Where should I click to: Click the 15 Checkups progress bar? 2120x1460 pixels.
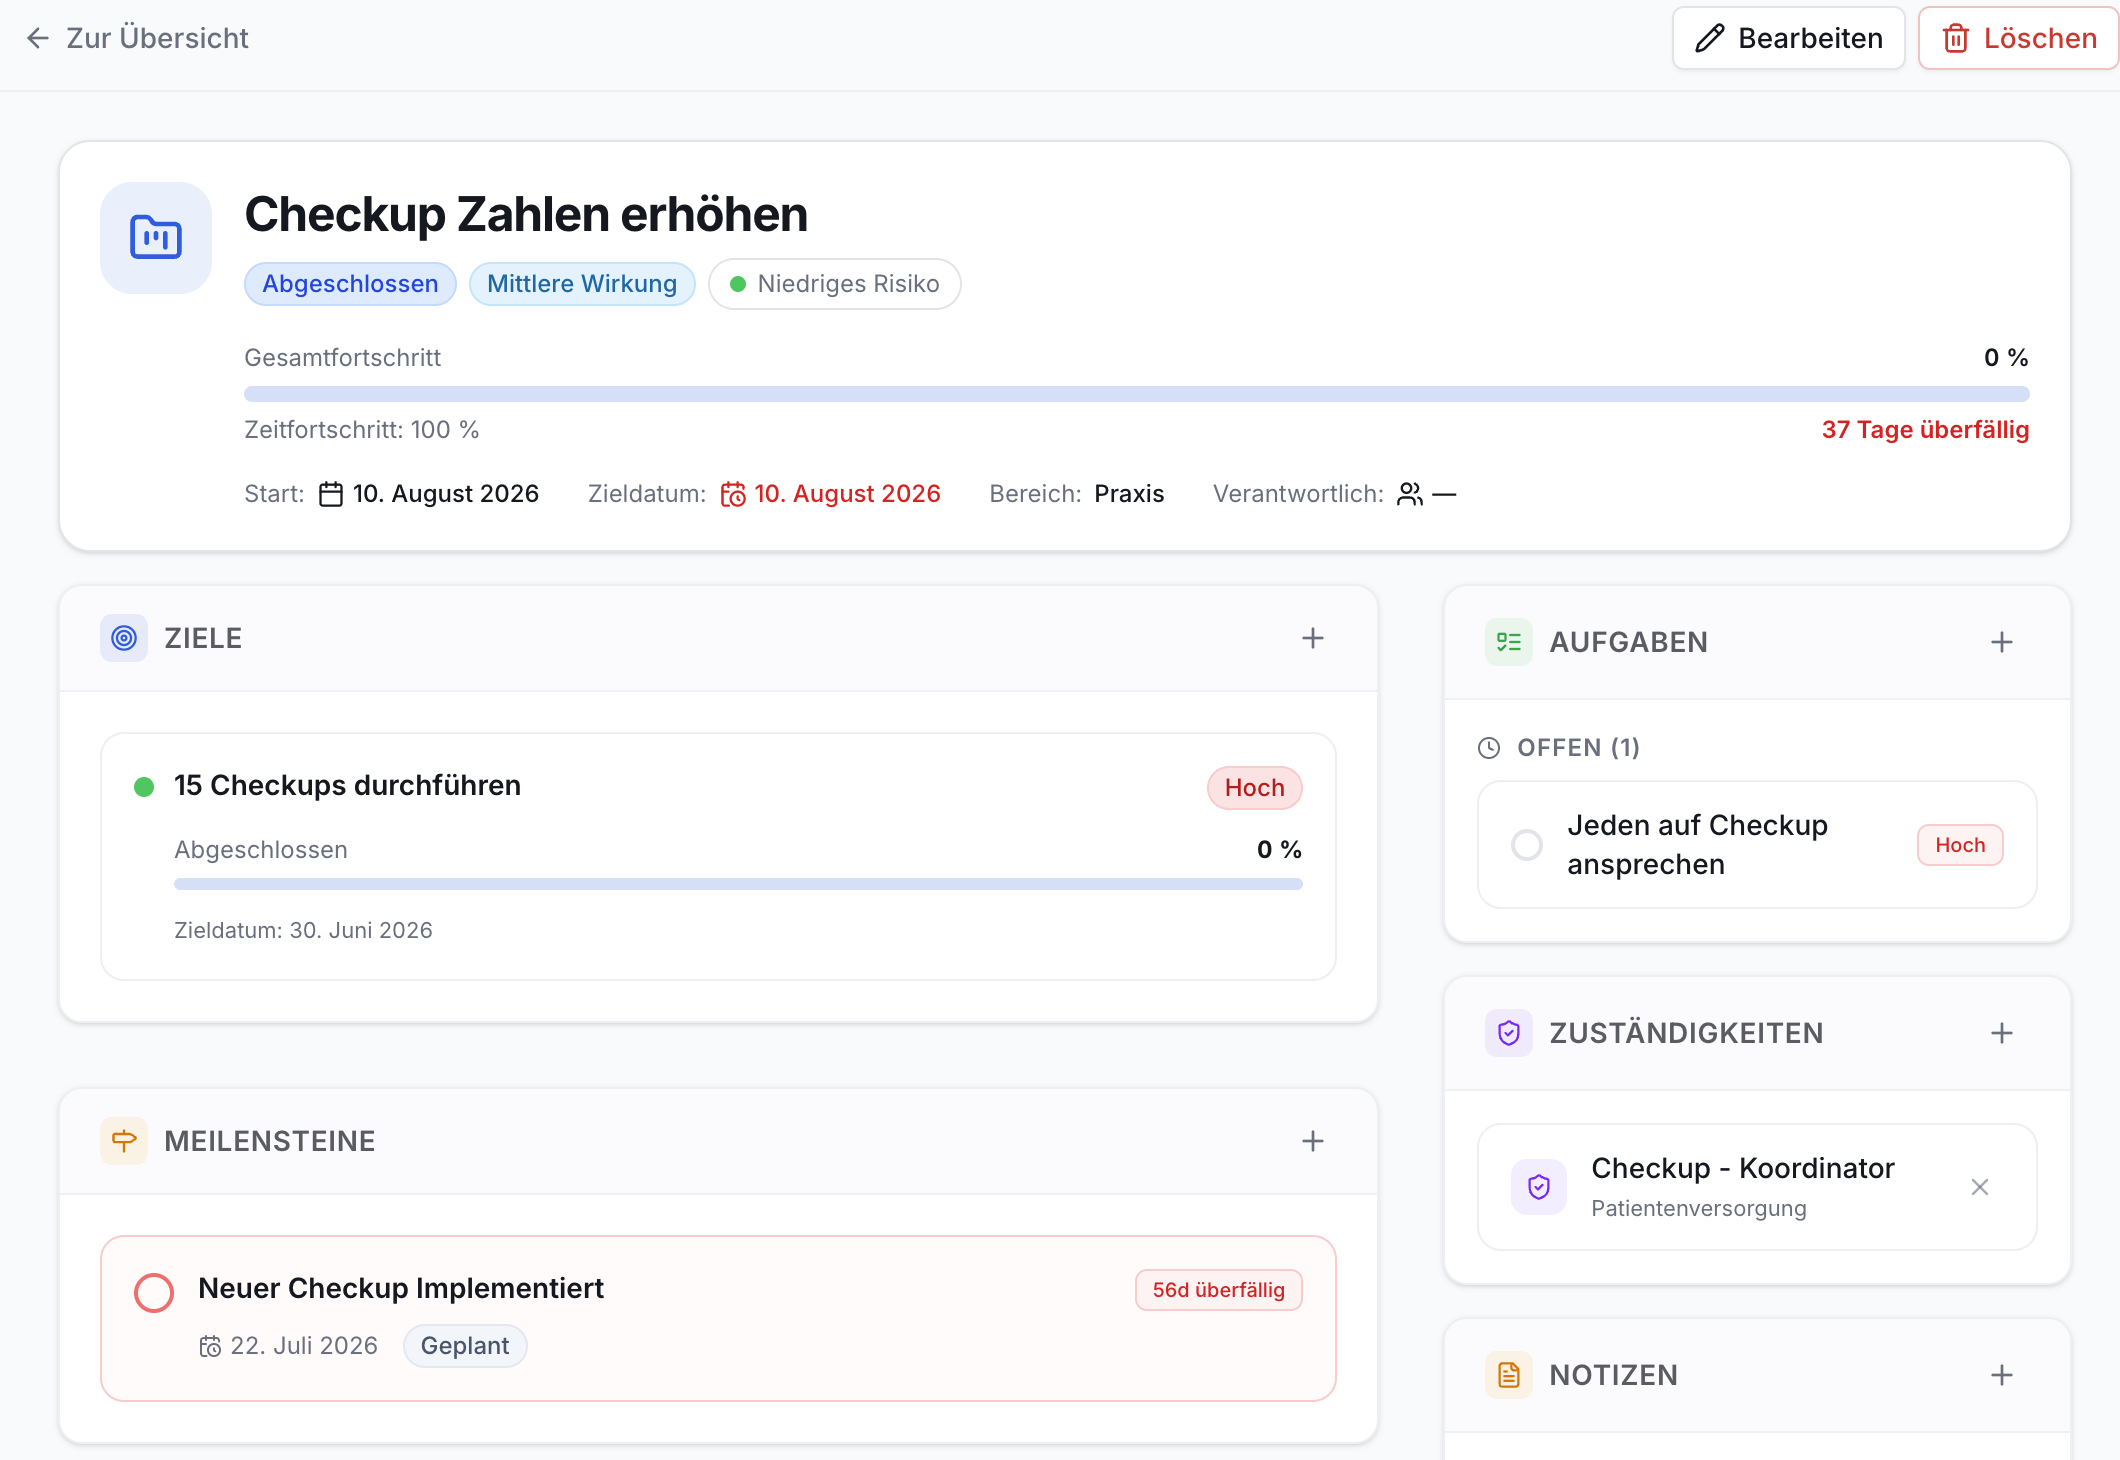click(738, 884)
